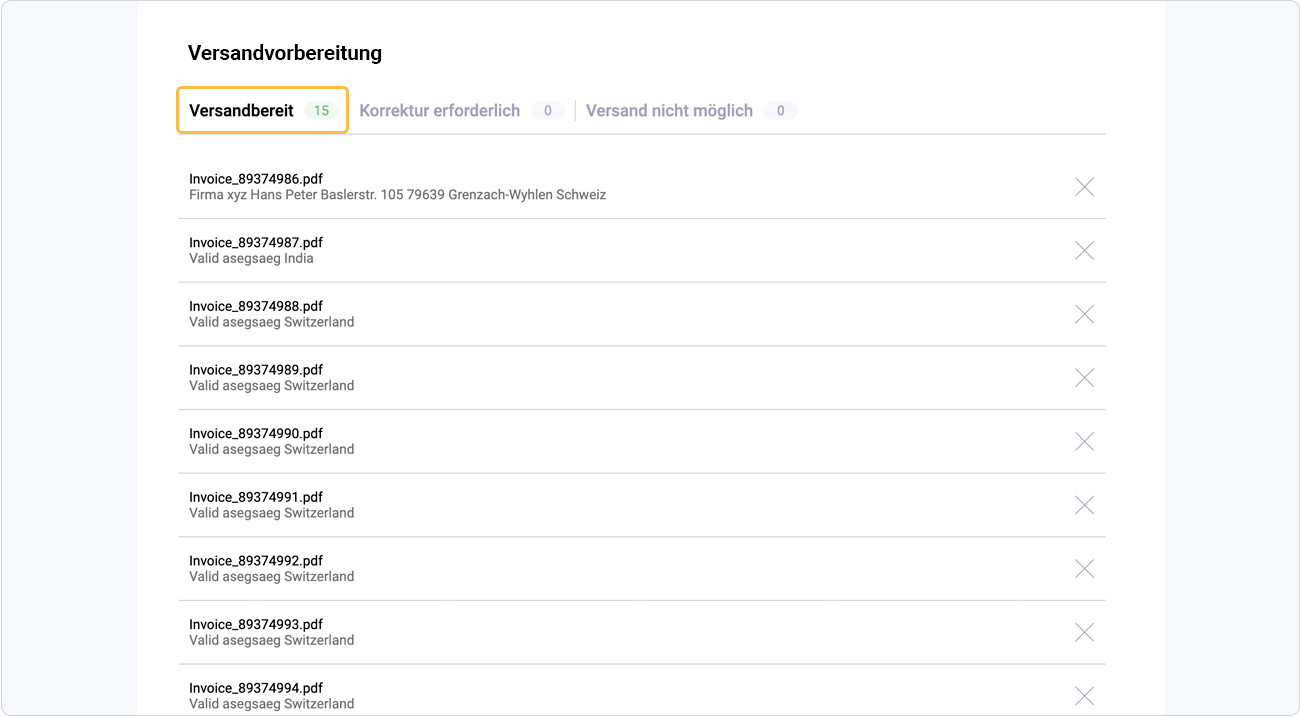Select the Versand nicht möglich tab
Screen dimensions: 1300x717
(x=669, y=111)
